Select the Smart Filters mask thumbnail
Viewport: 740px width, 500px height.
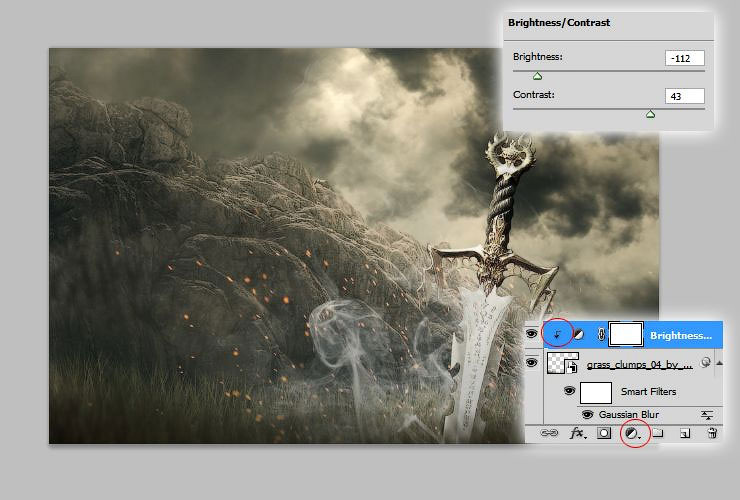(596, 392)
